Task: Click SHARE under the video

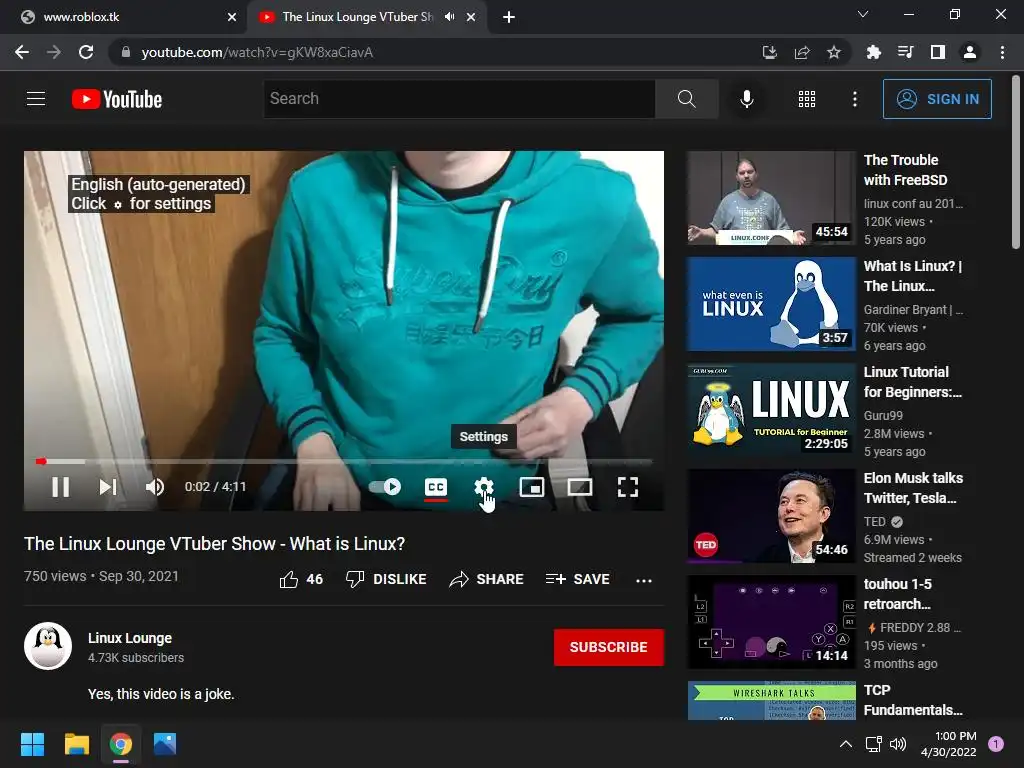Action: (x=487, y=579)
